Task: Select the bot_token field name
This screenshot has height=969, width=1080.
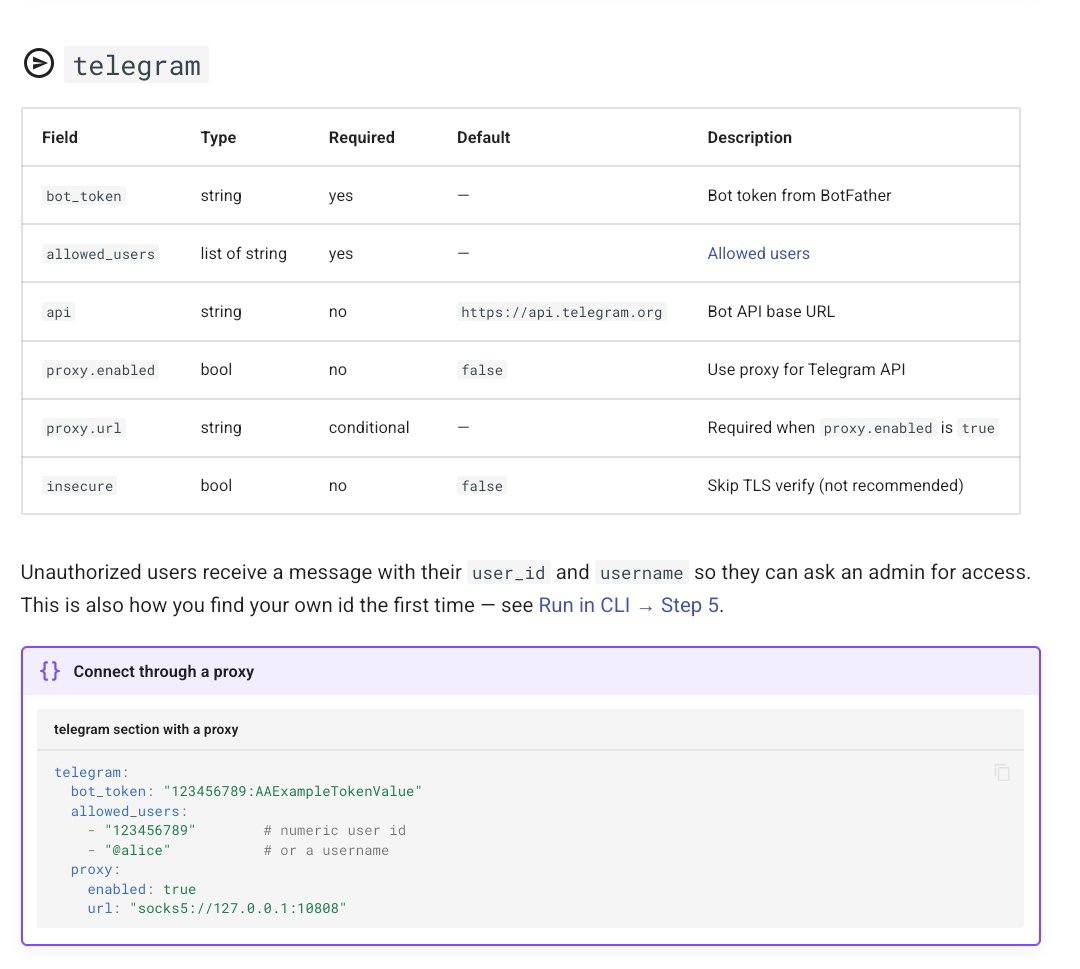Action: click(83, 196)
